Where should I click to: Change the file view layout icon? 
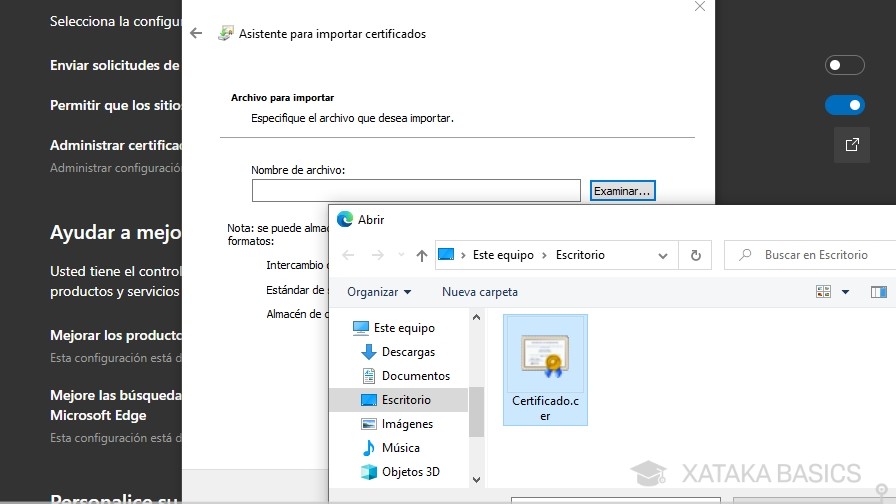(823, 292)
